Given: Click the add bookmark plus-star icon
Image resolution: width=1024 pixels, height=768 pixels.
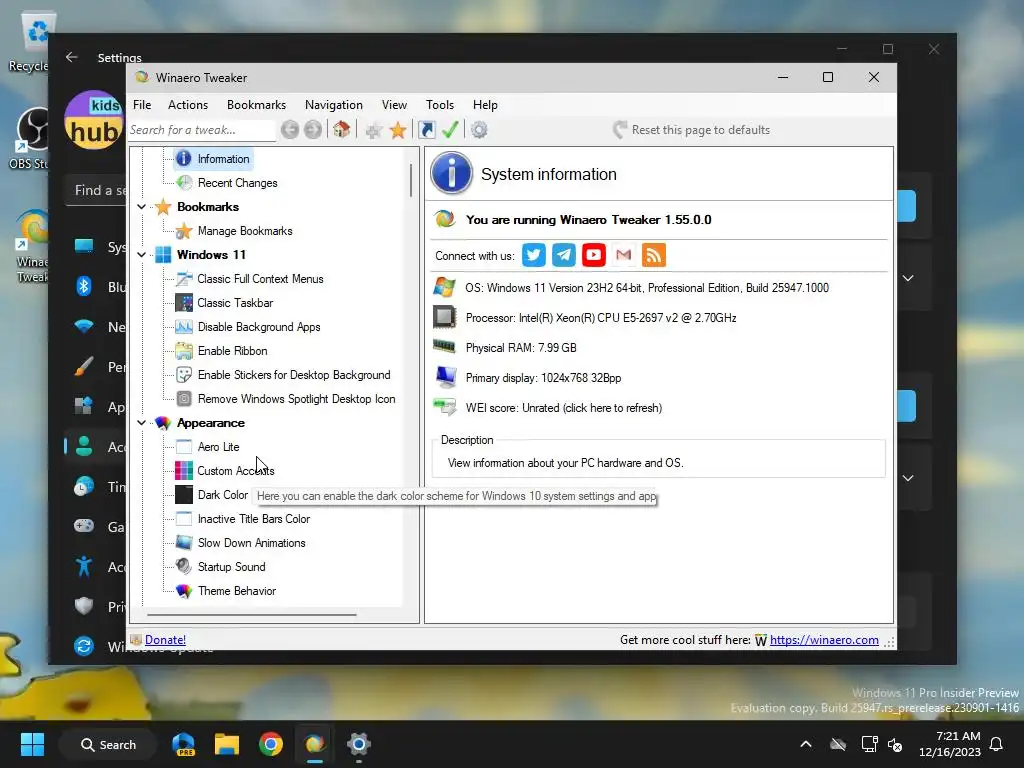Looking at the screenshot, I should pyautogui.click(x=374, y=130).
